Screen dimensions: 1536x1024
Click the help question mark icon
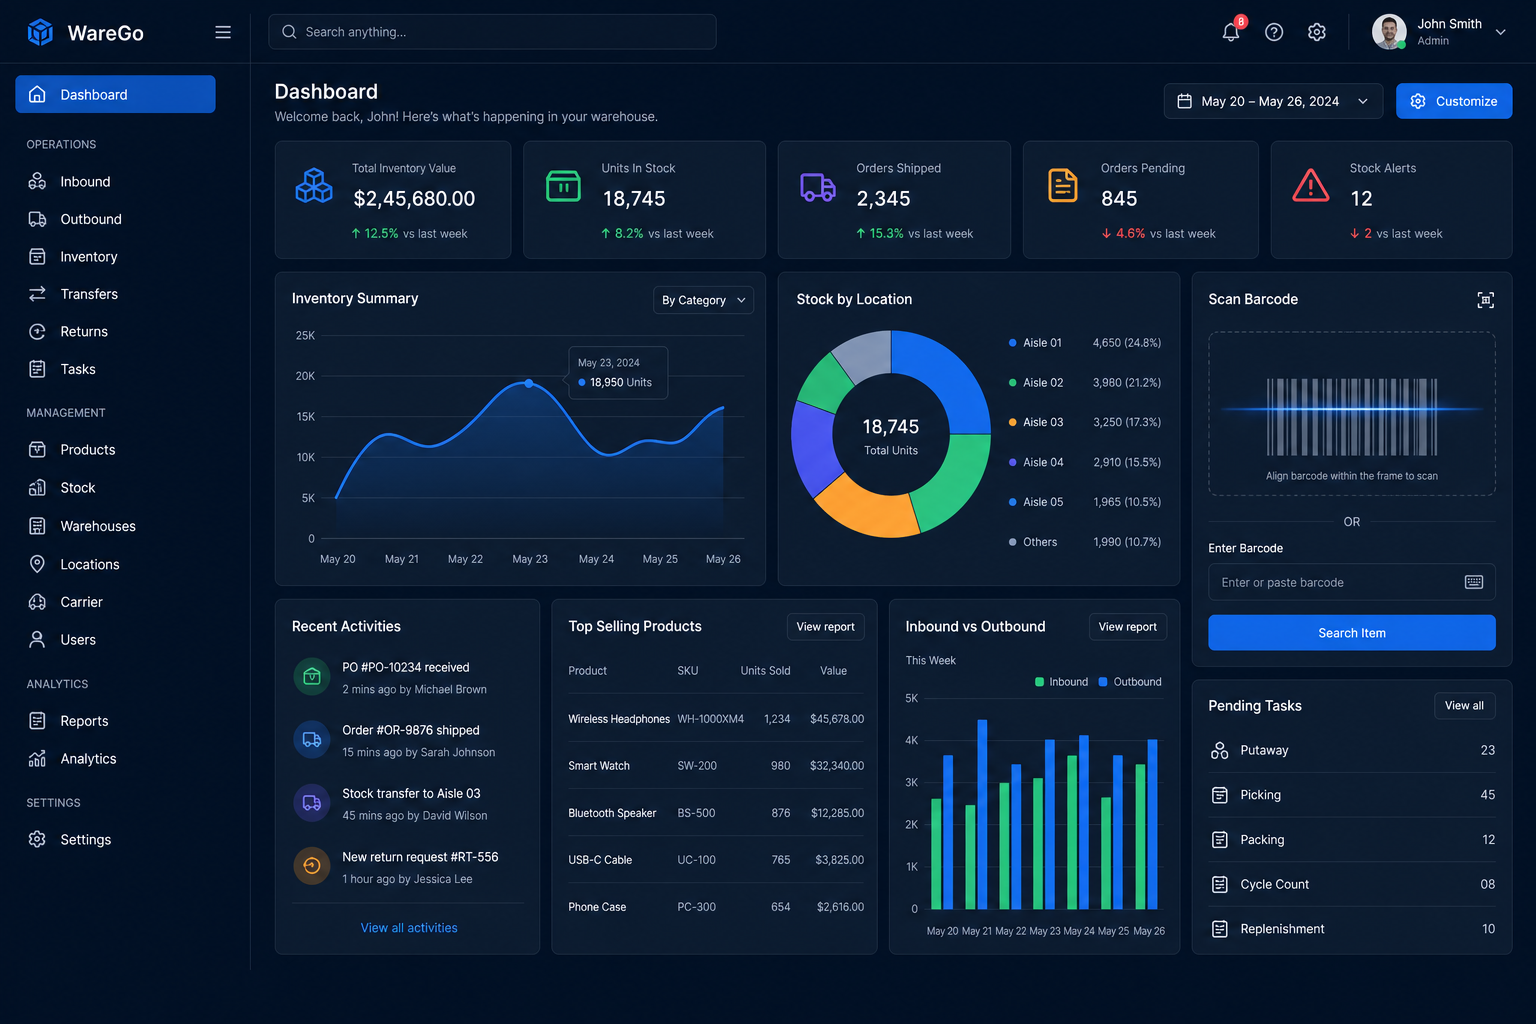click(x=1274, y=32)
